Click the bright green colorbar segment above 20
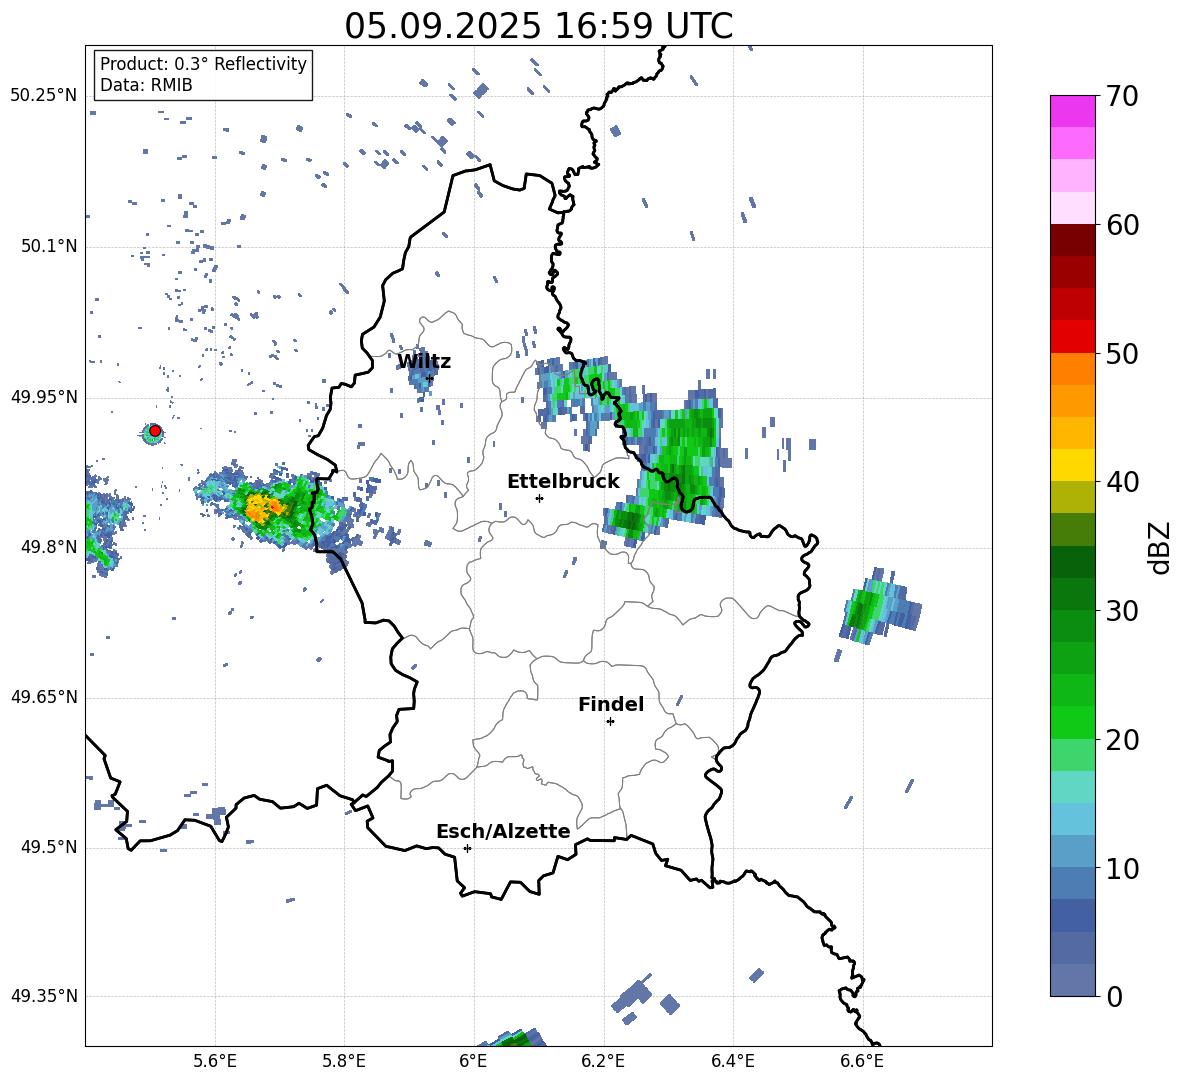This screenshot has width=1184, height=1081. [1072, 722]
